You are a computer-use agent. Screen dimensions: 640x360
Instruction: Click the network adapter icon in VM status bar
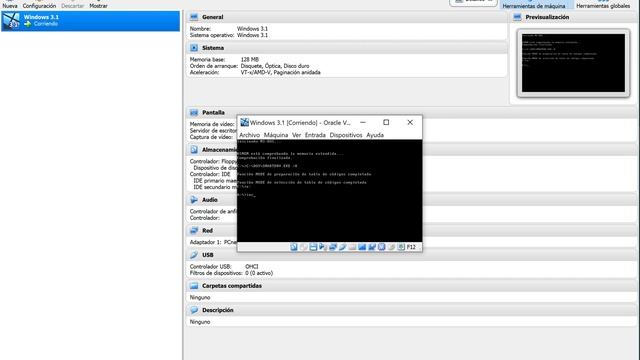point(333,247)
